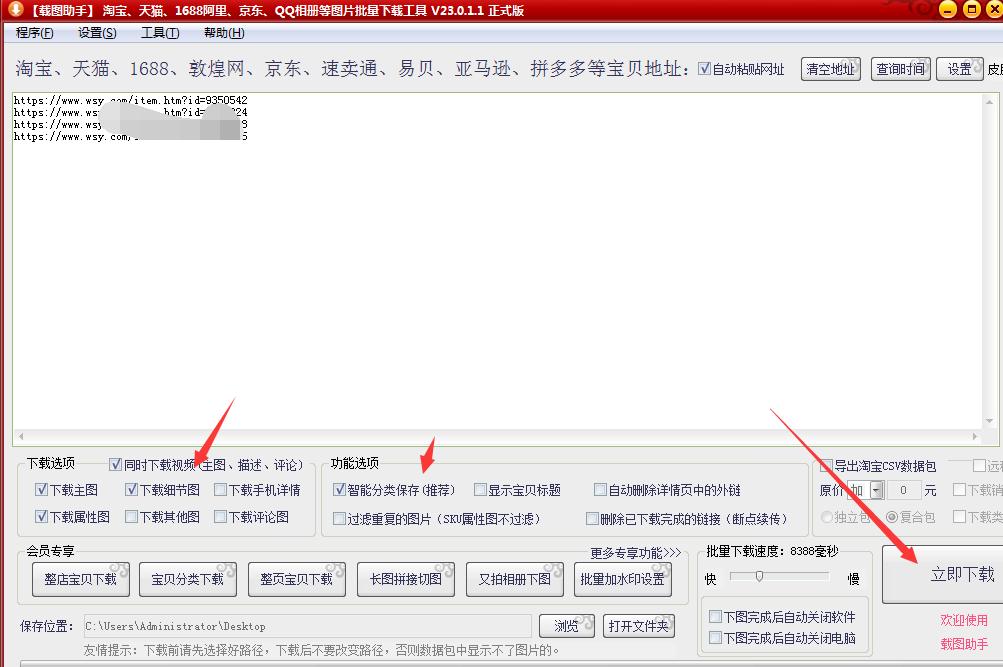Viewport: 1003px width, 667px height.
Task: Open the 程序 menu
Action: coord(32,32)
